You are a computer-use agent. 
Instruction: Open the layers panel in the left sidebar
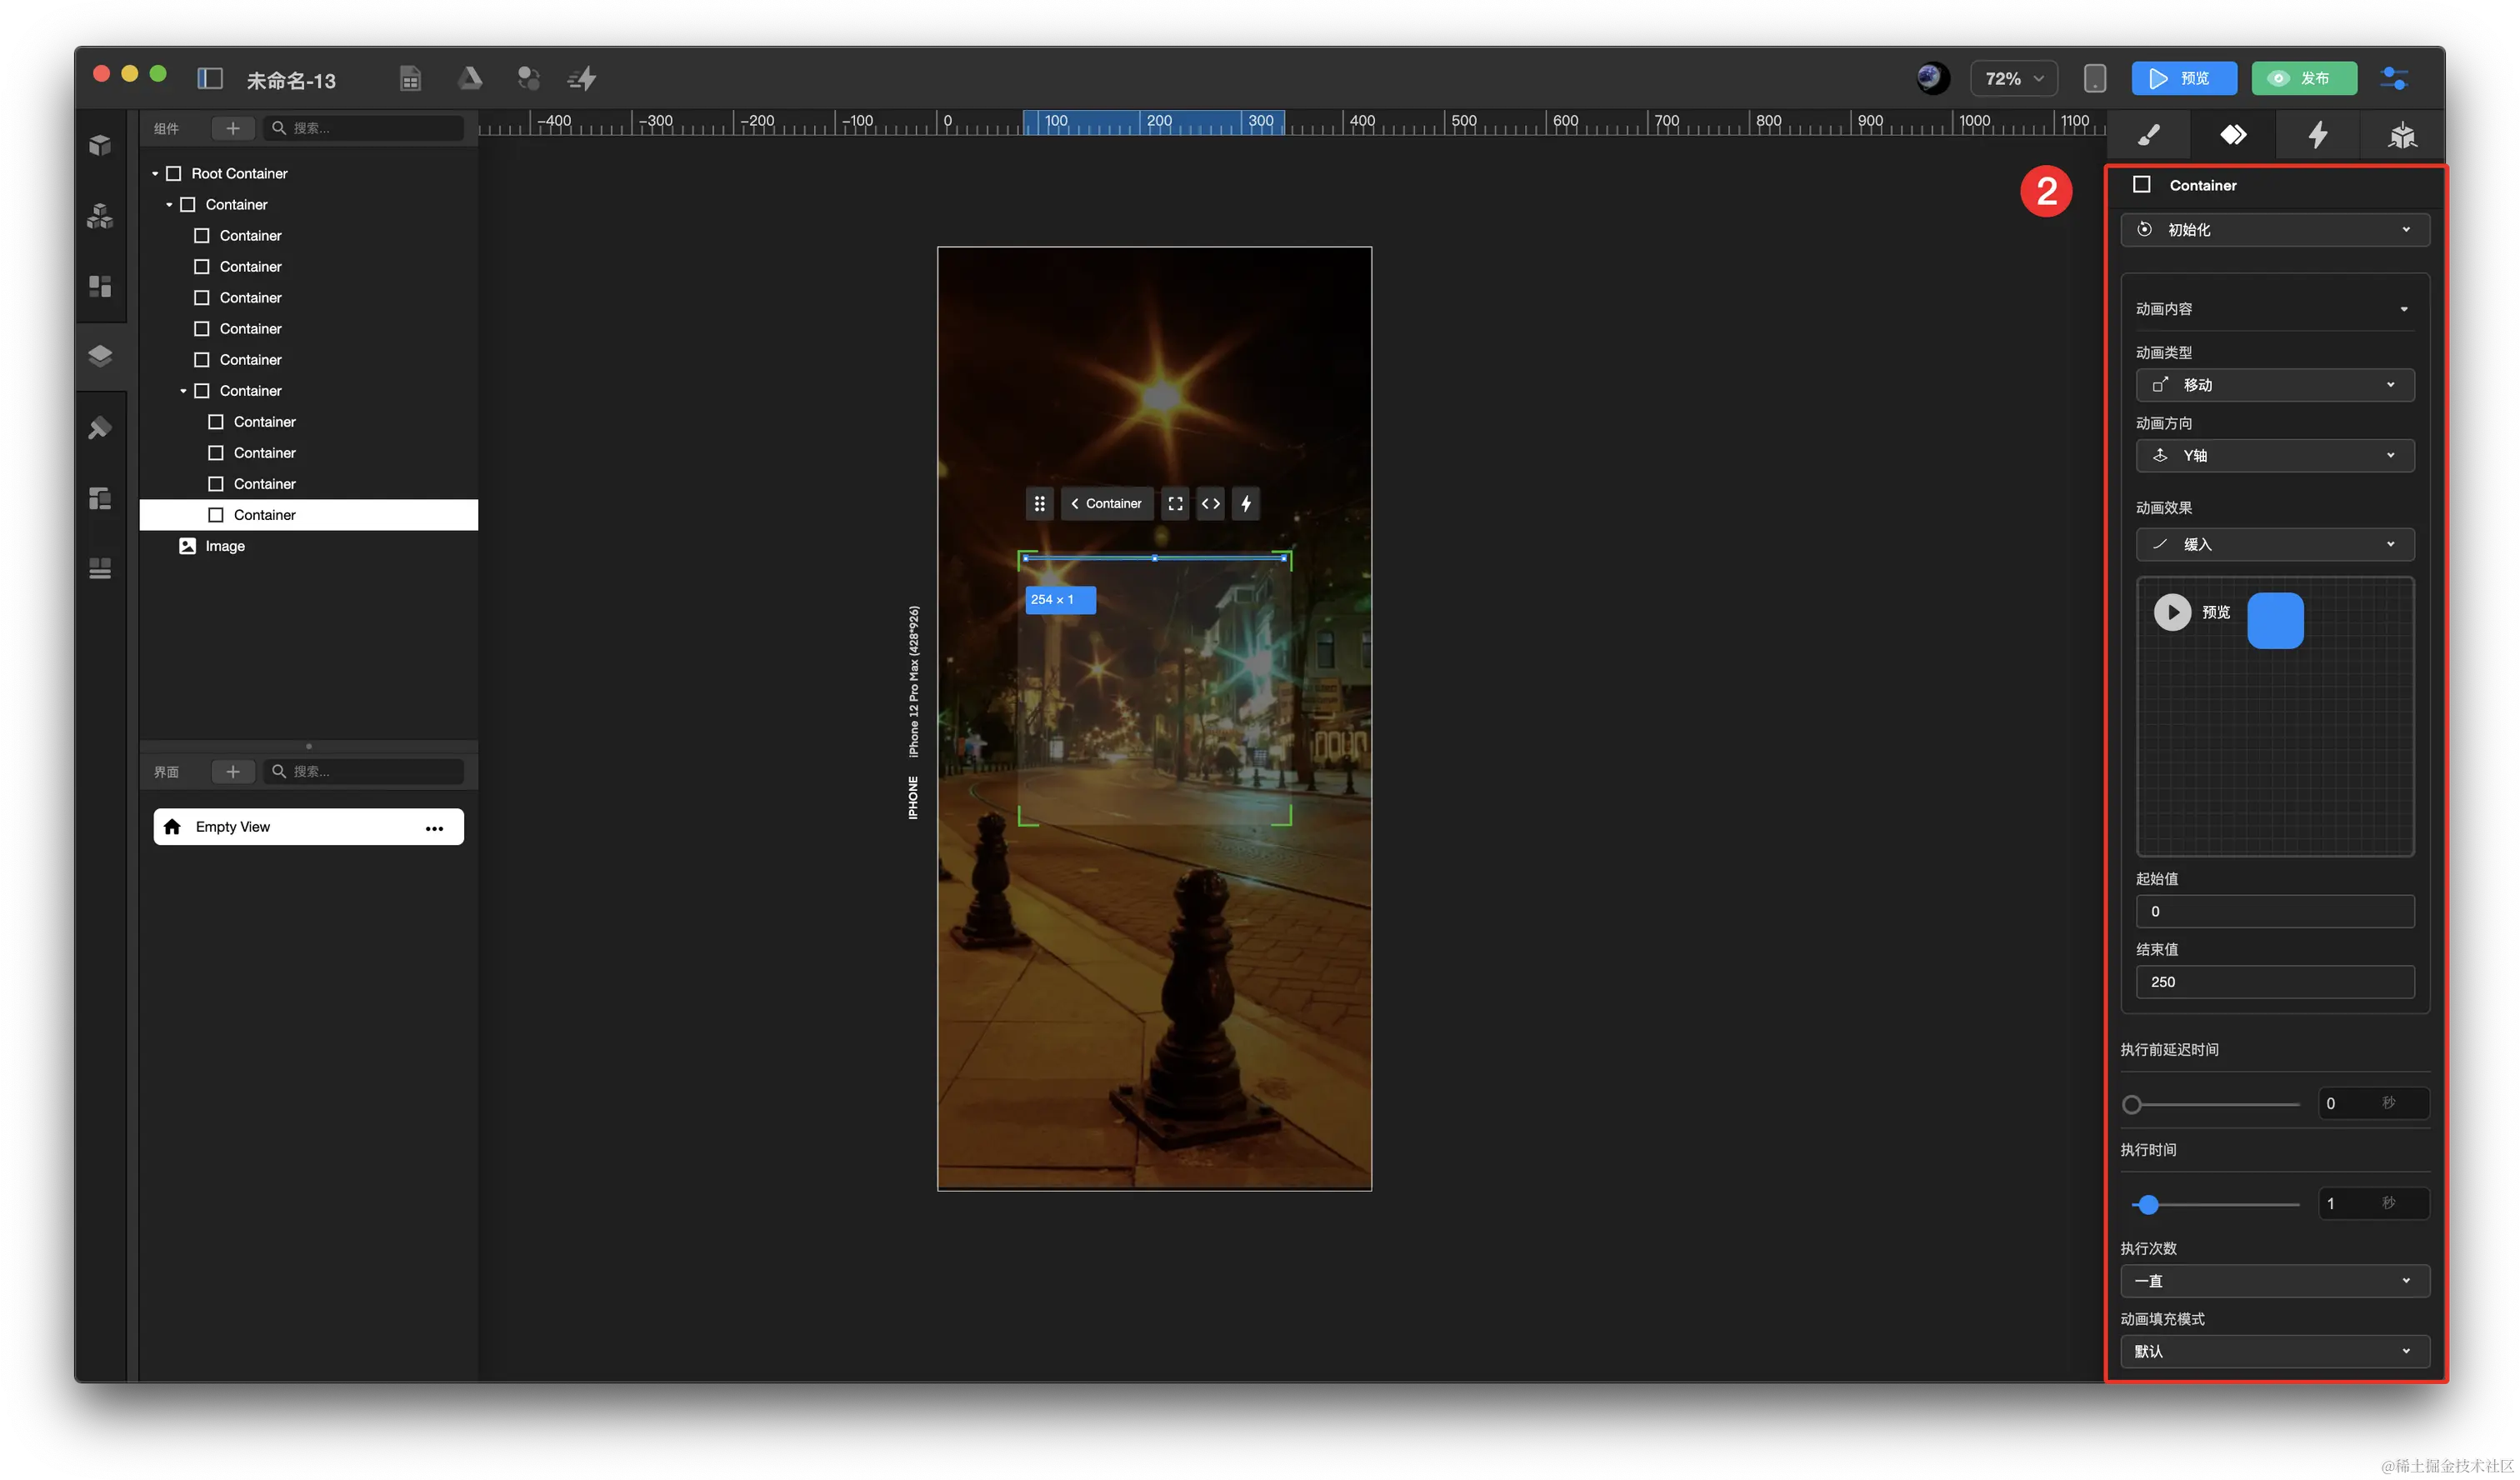(100, 356)
